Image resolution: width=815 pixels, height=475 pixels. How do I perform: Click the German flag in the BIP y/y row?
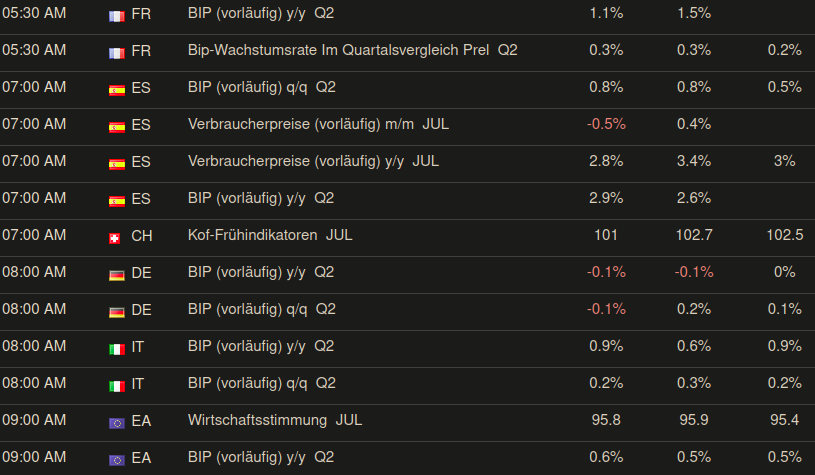pyautogui.click(x=117, y=274)
